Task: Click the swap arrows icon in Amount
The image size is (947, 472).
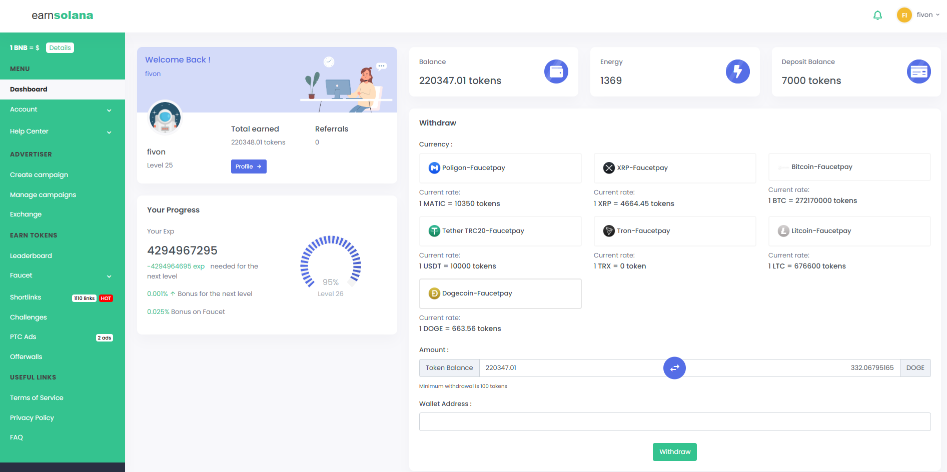Action: (675, 368)
